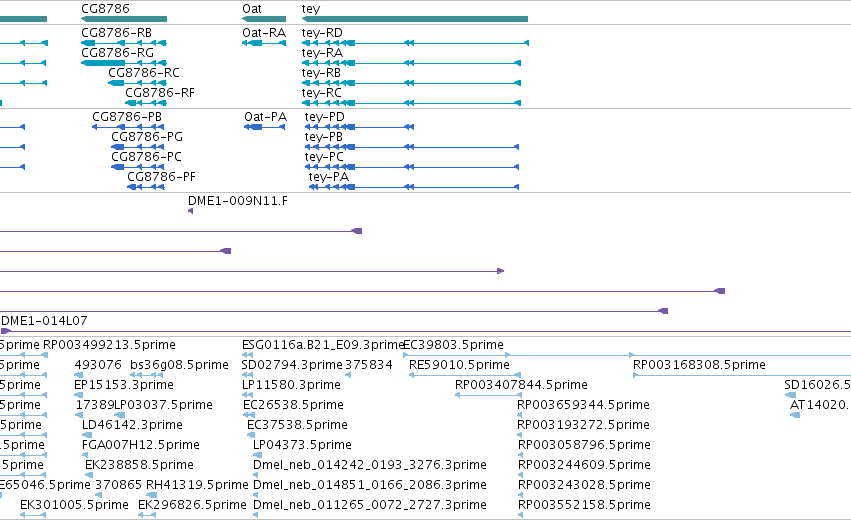Screen dimensions: 851x520
Task: Click EST Dmel_neb_014242_0193_3276.3prime
Action: (x=370, y=465)
